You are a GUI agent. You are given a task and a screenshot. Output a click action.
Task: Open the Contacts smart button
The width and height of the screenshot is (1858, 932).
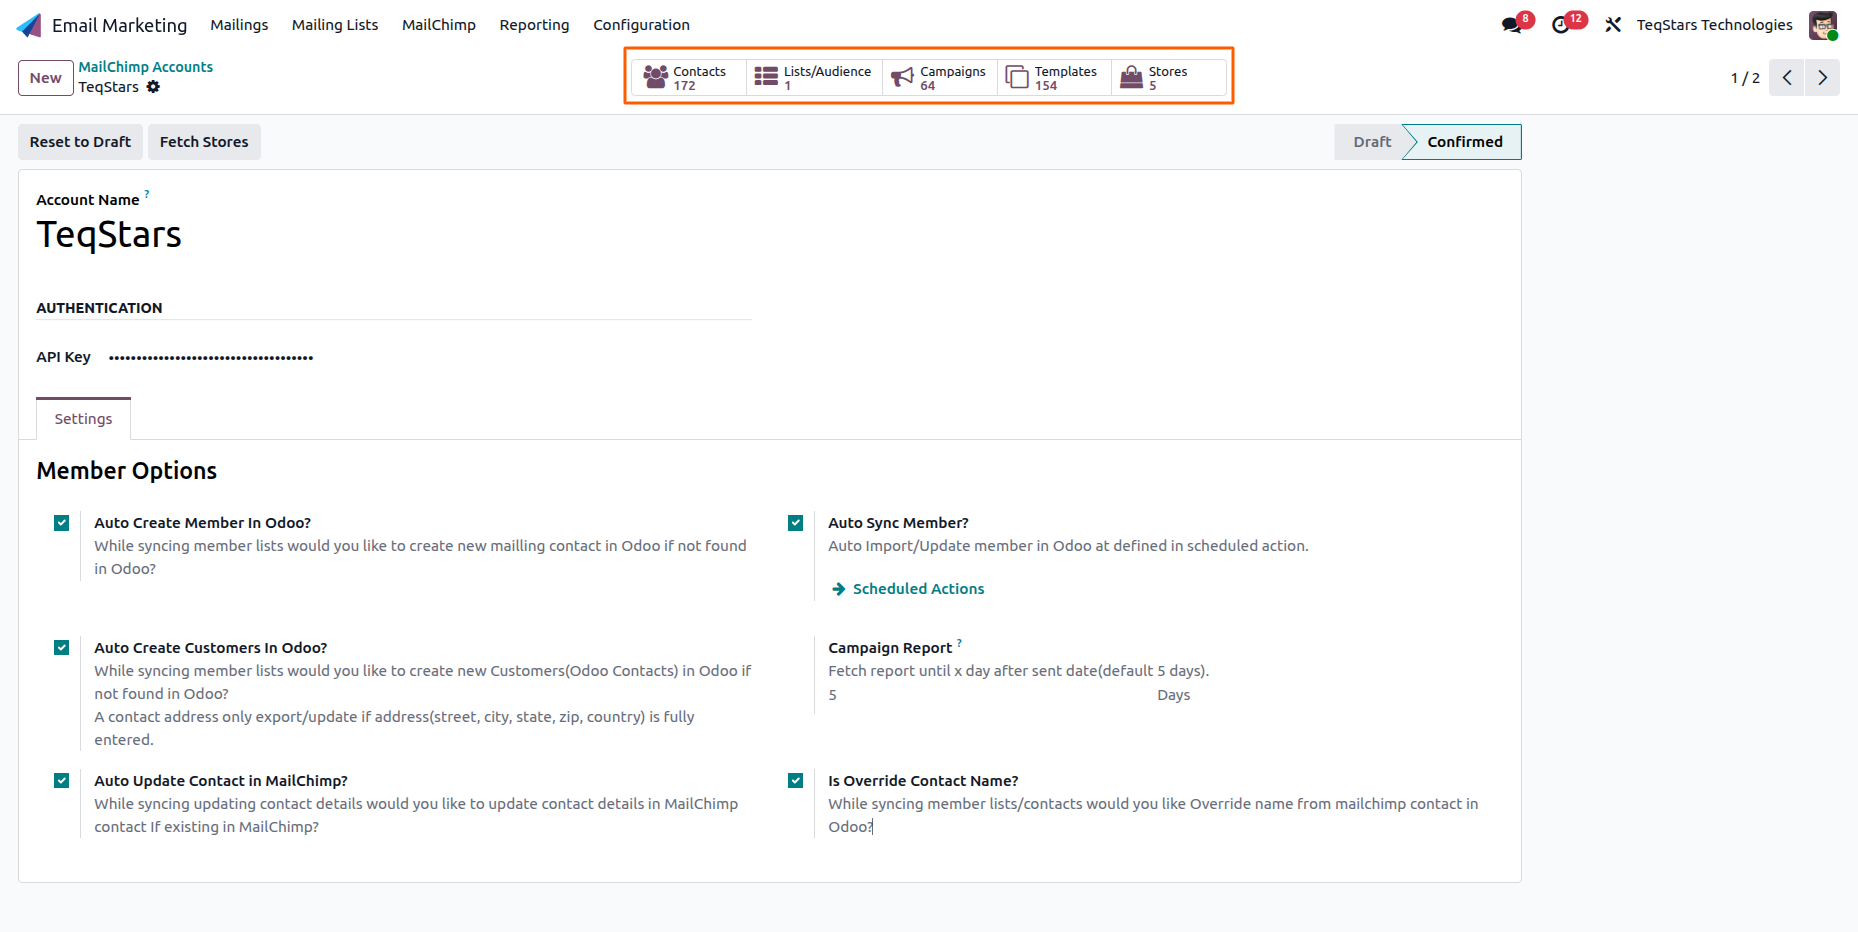pyautogui.click(x=689, y=77)
